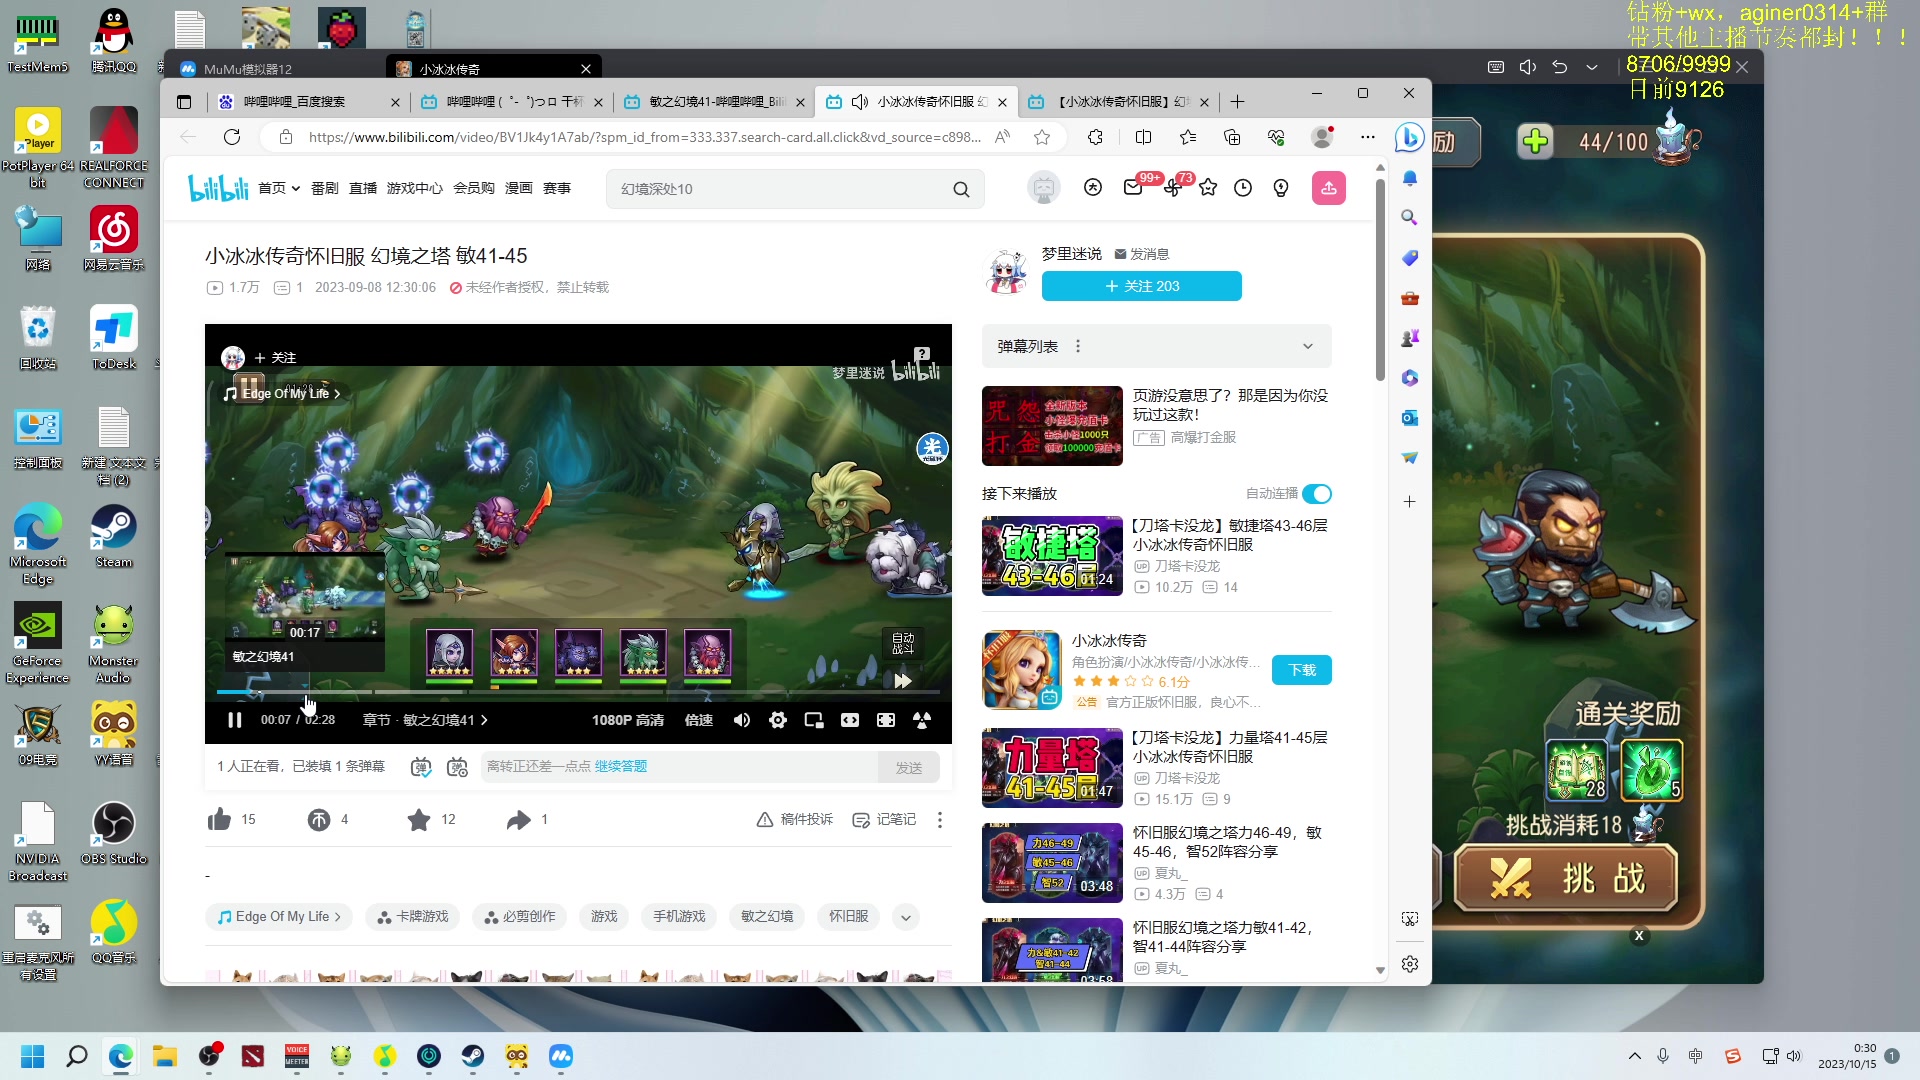This screenshot has width=1920, height=1080.
Task: Open Windows Start menu
Action: (33, 1056)
